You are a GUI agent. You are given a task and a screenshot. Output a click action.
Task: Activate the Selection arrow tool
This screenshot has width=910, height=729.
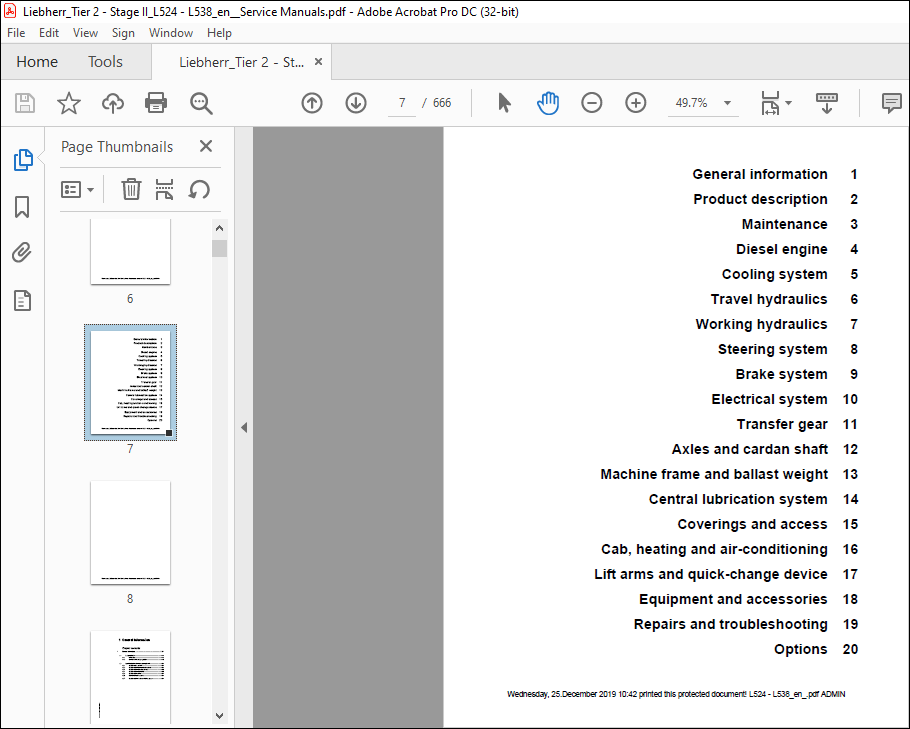[x=504, y=103]
